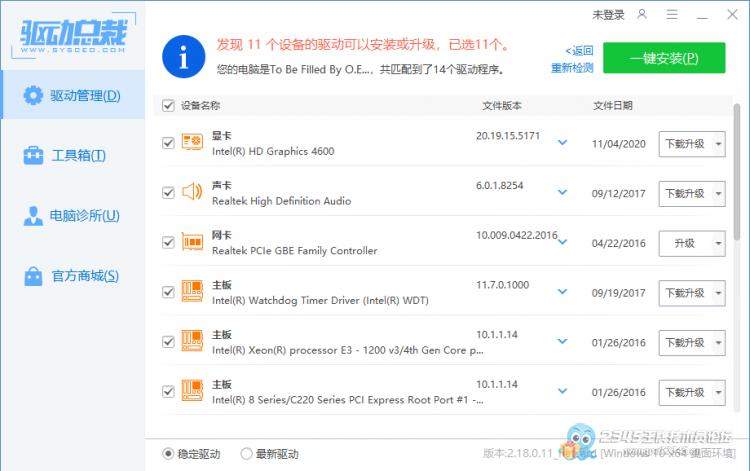Click the date 04/22/2016
Viewport: 750px width, 471px height.
coord(618,243)
